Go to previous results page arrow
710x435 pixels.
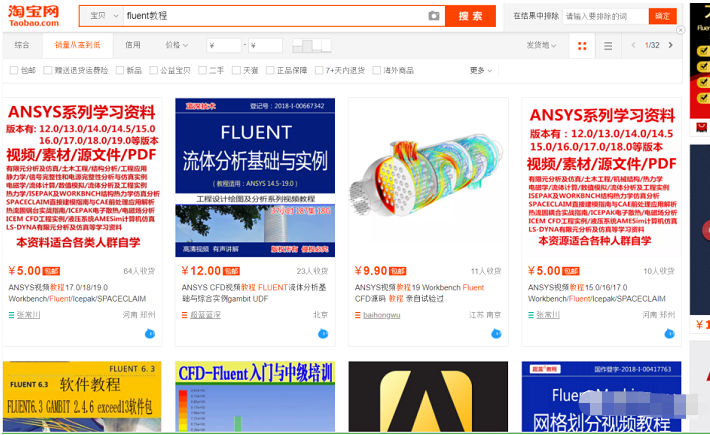click(633, 45)
